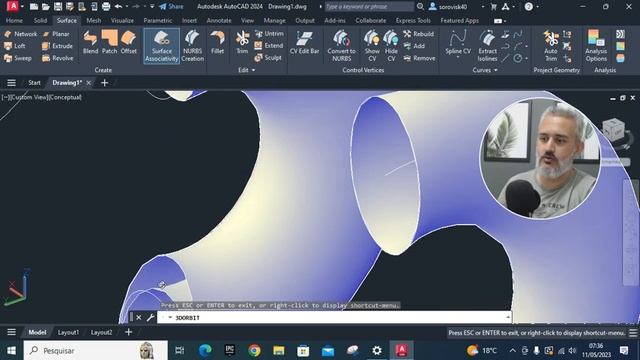Screen dimensions: 640x360
Task: Start the Patch surface tool
Action: click(109, 42)
